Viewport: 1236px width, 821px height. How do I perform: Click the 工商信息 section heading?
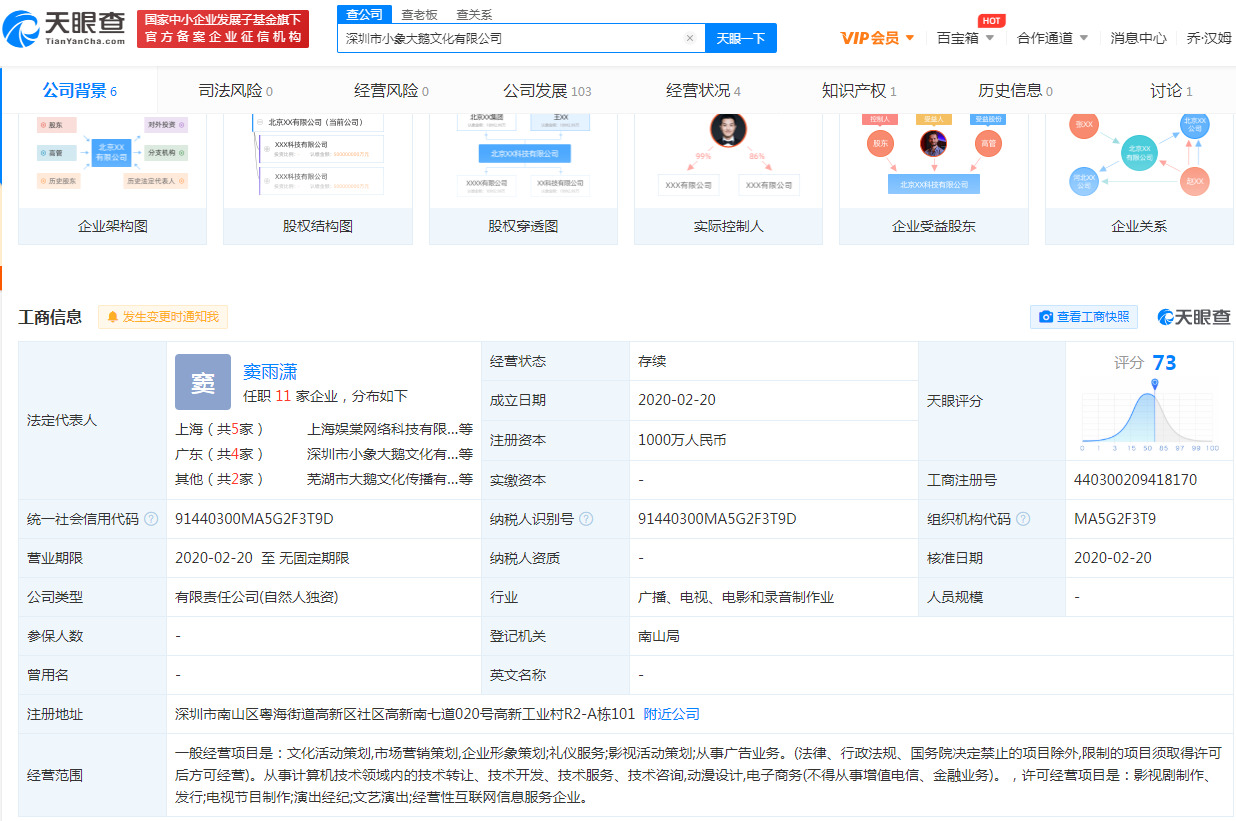[x=50, y=317]
